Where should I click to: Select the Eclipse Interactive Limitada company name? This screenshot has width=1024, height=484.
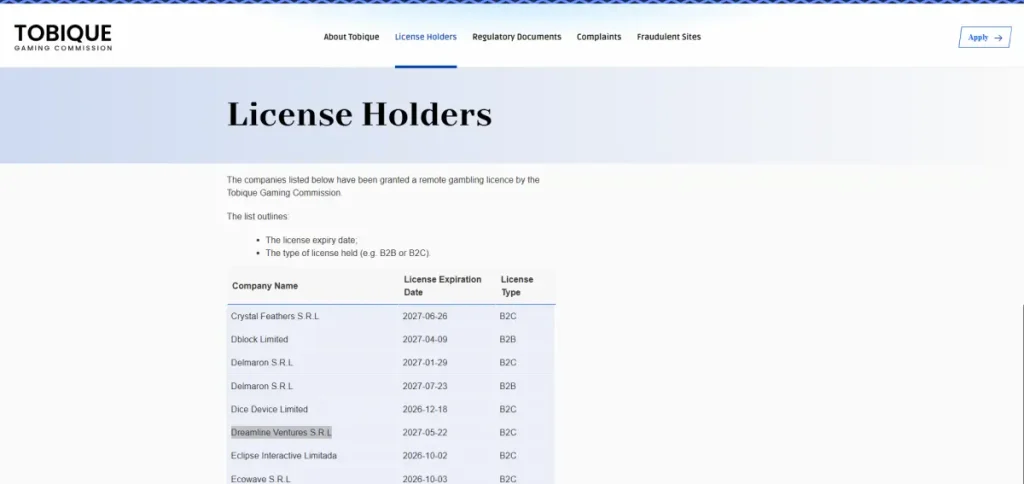283,456
